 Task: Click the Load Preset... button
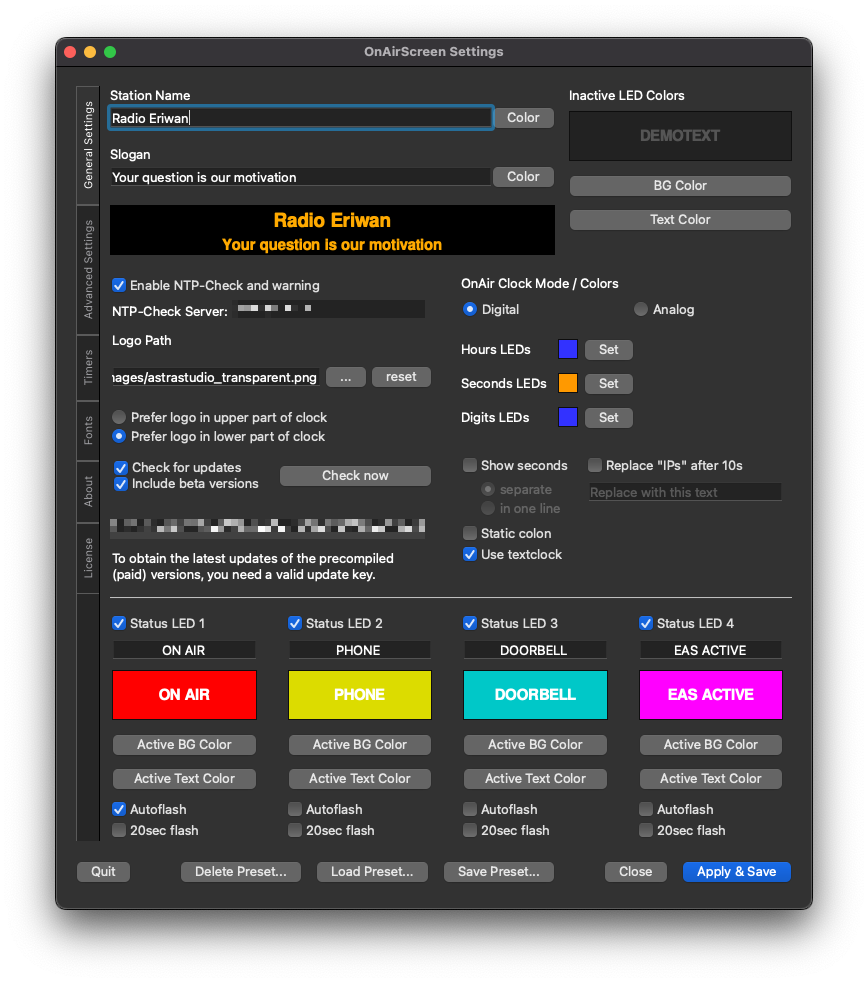(372, 872)
